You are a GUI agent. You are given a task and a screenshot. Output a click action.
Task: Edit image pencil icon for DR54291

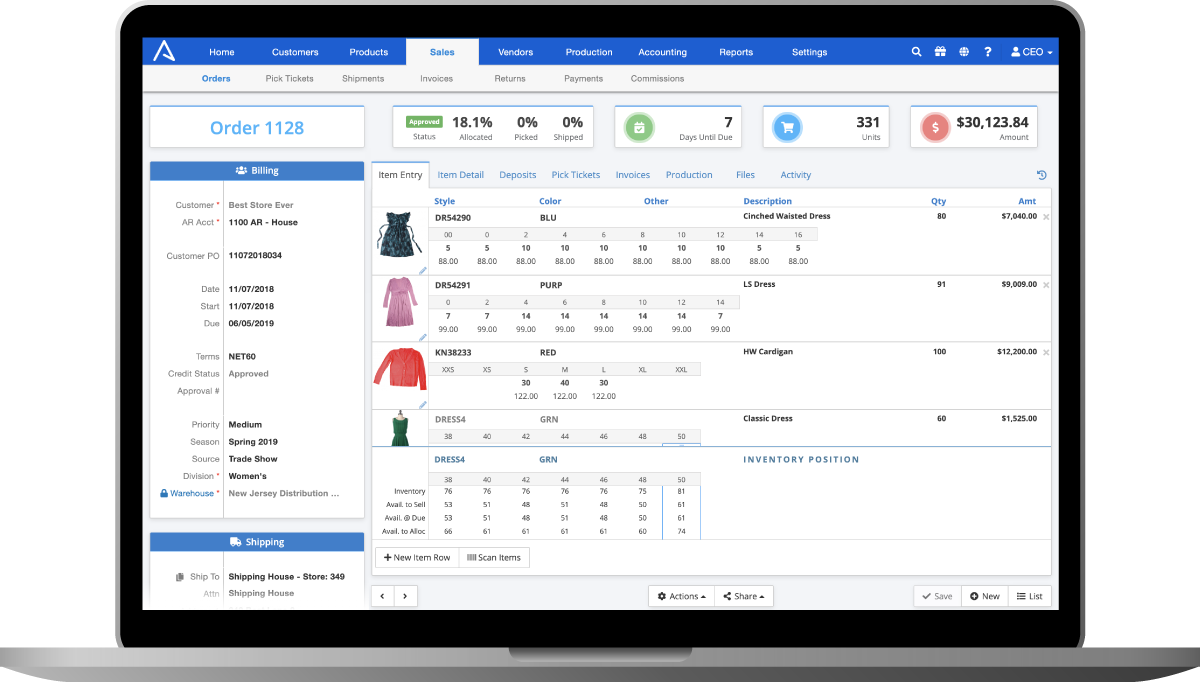tap(422, 338)
